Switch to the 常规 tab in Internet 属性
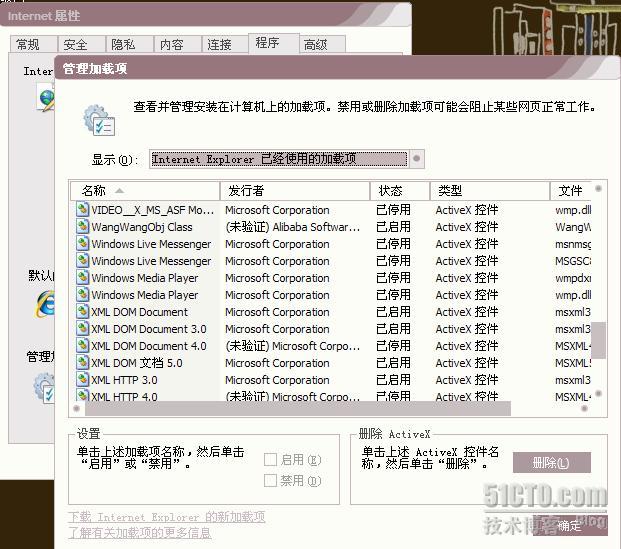This screenshot has width=621, height=549. 33,44
